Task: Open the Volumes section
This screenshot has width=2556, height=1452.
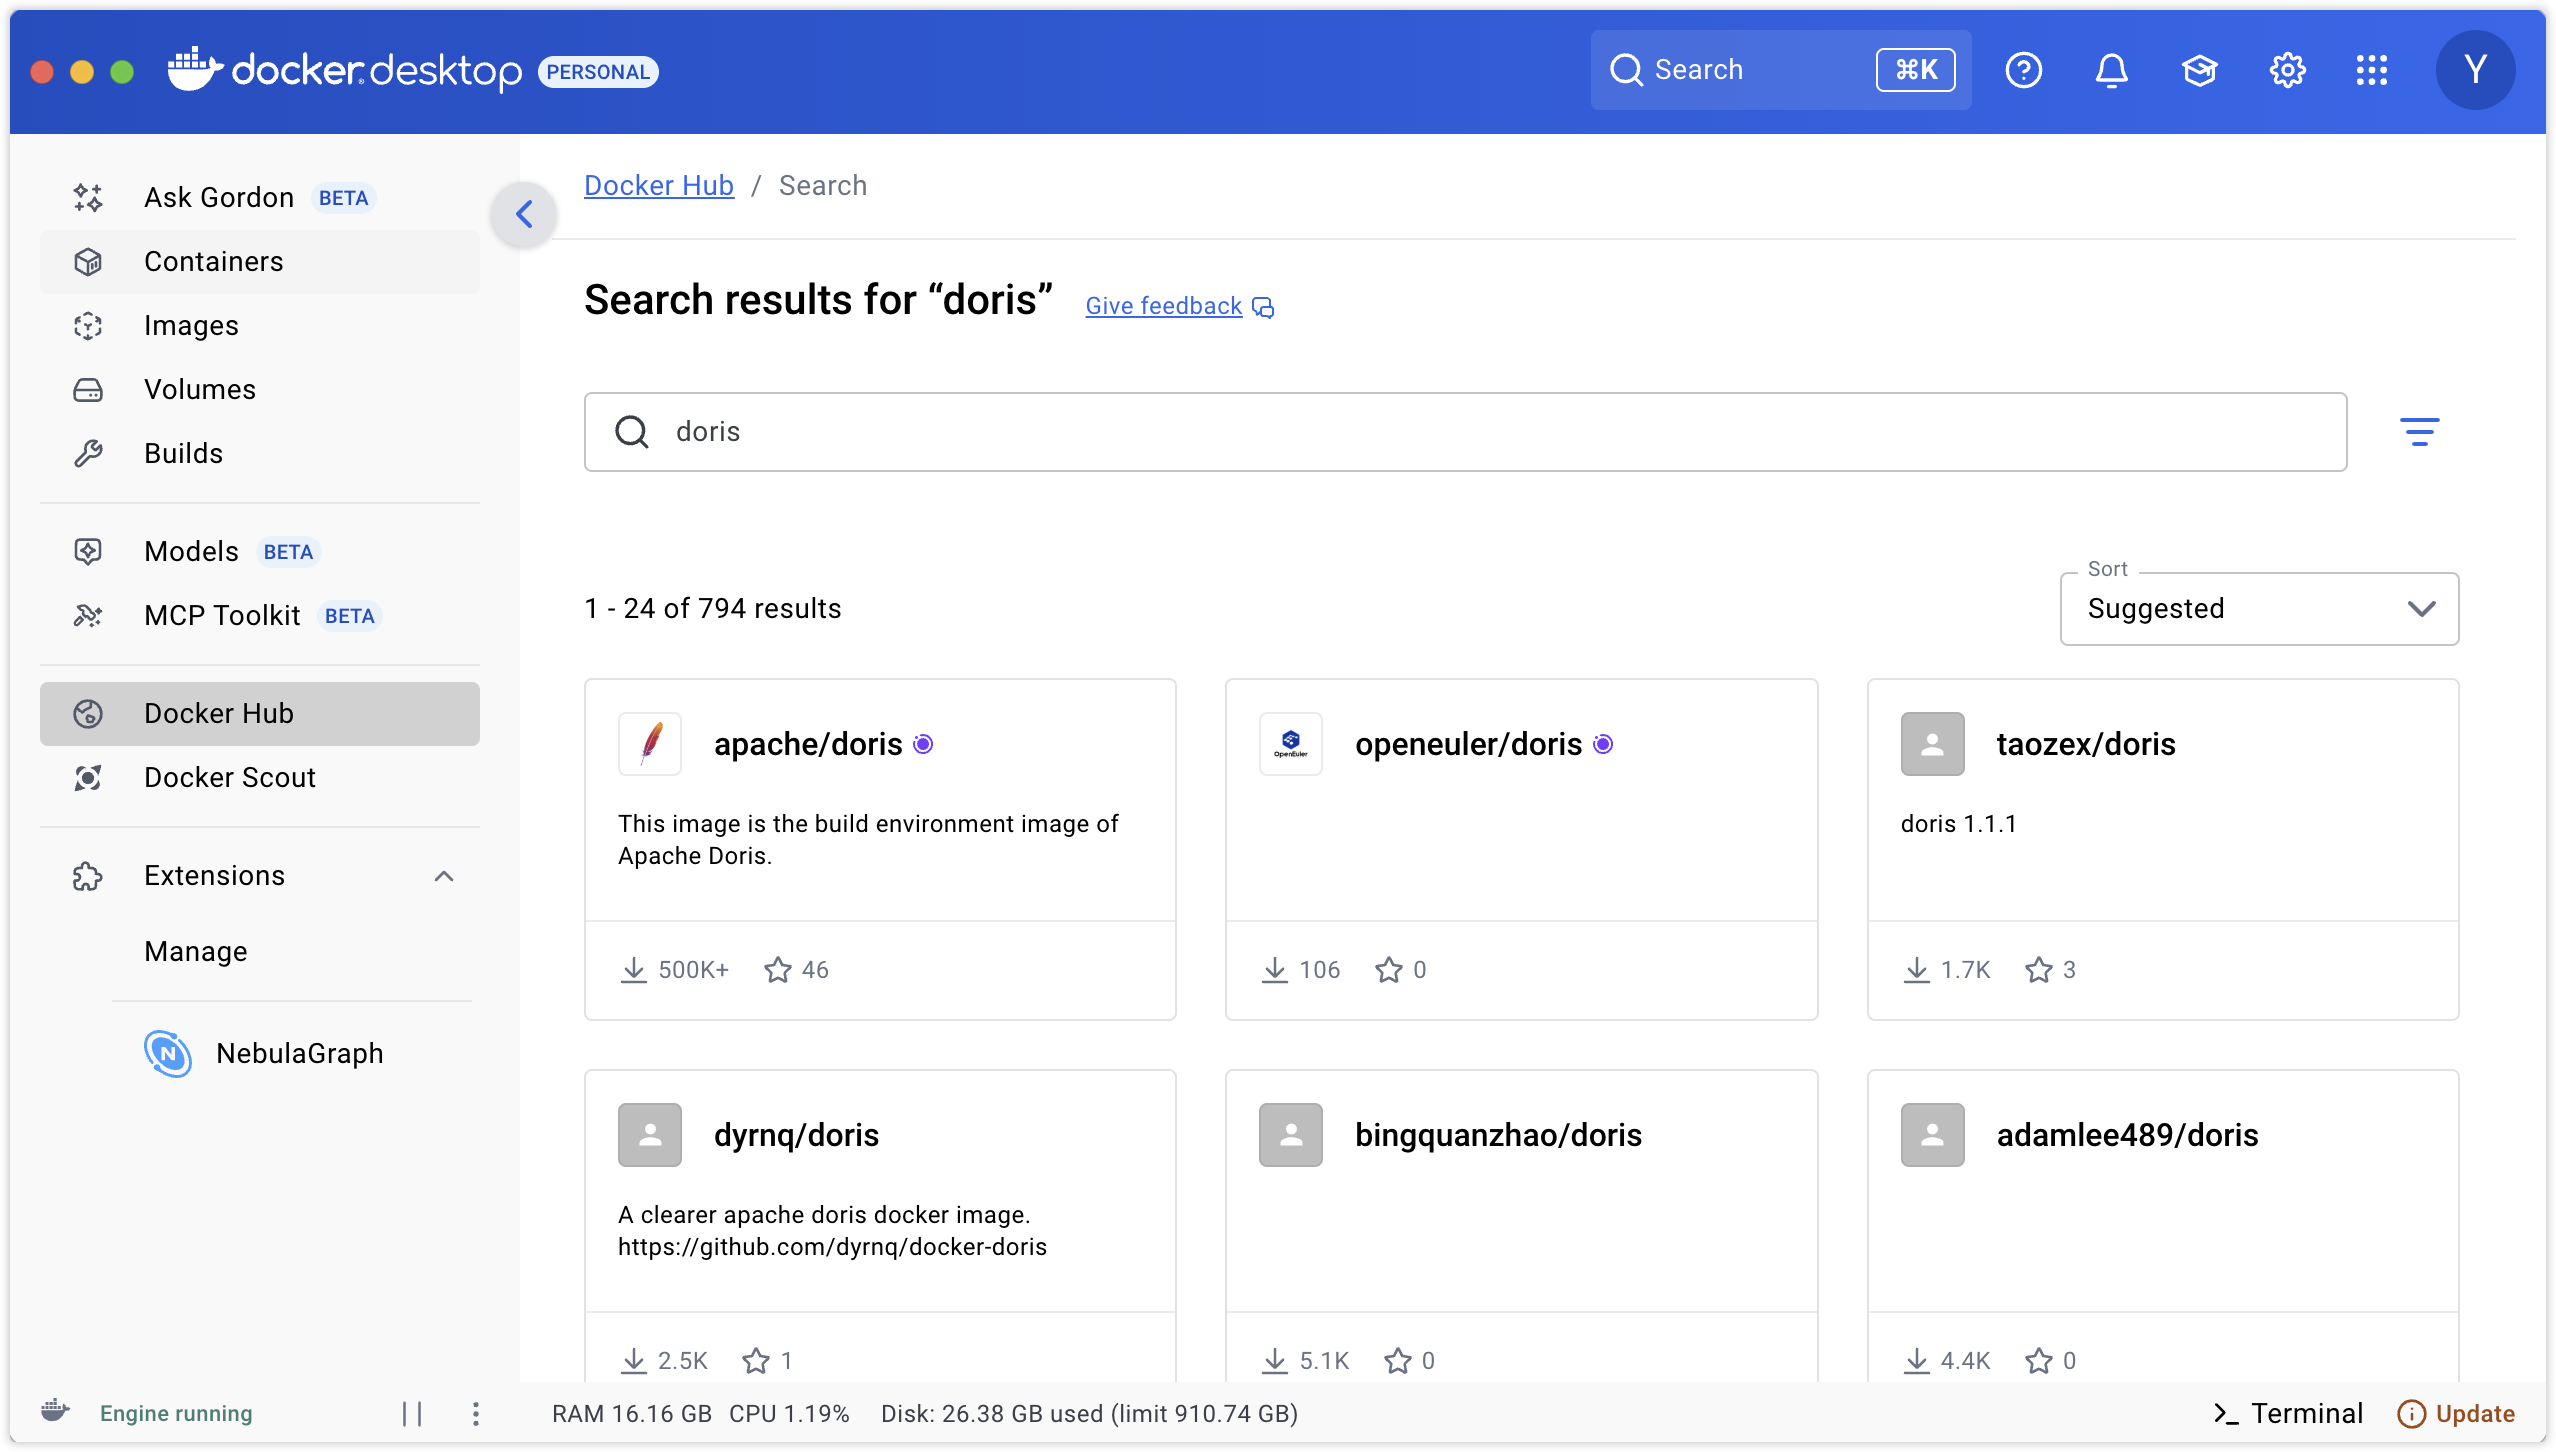Action: [199, 390]
